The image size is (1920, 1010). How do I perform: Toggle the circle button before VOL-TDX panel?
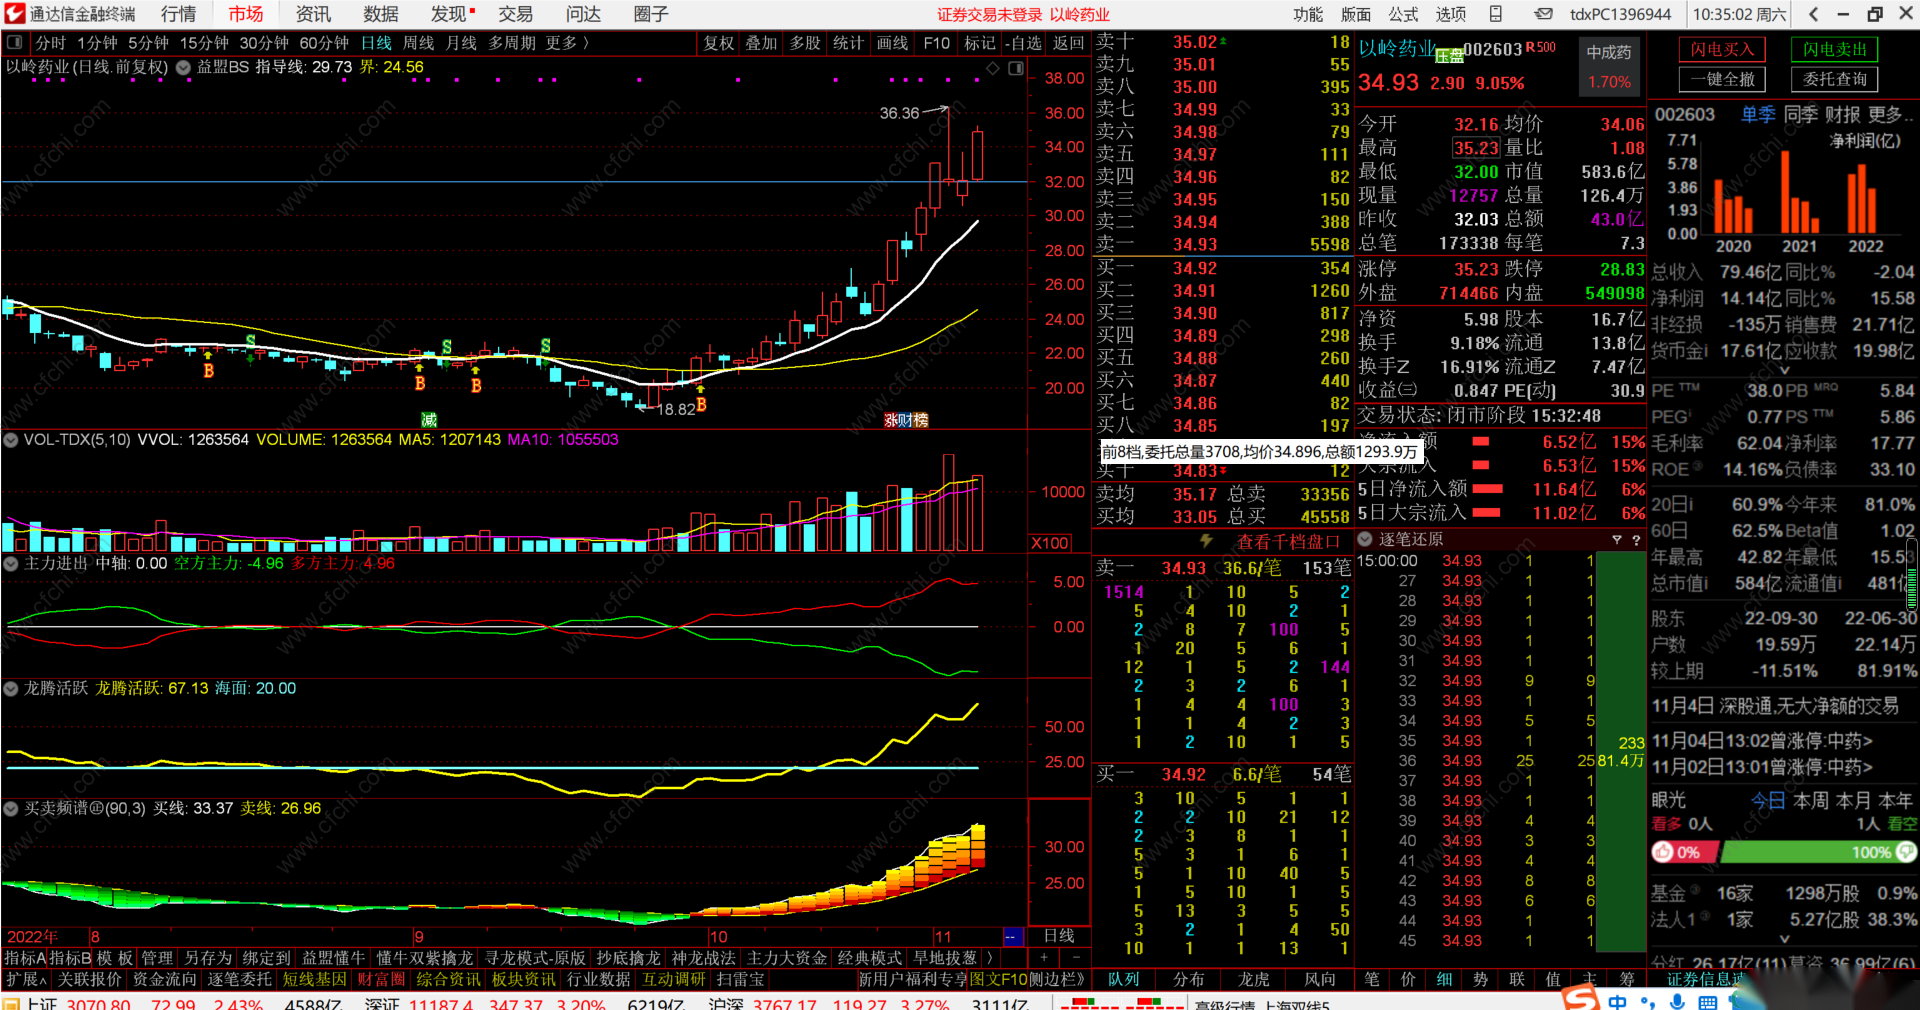tap(11, 440)
